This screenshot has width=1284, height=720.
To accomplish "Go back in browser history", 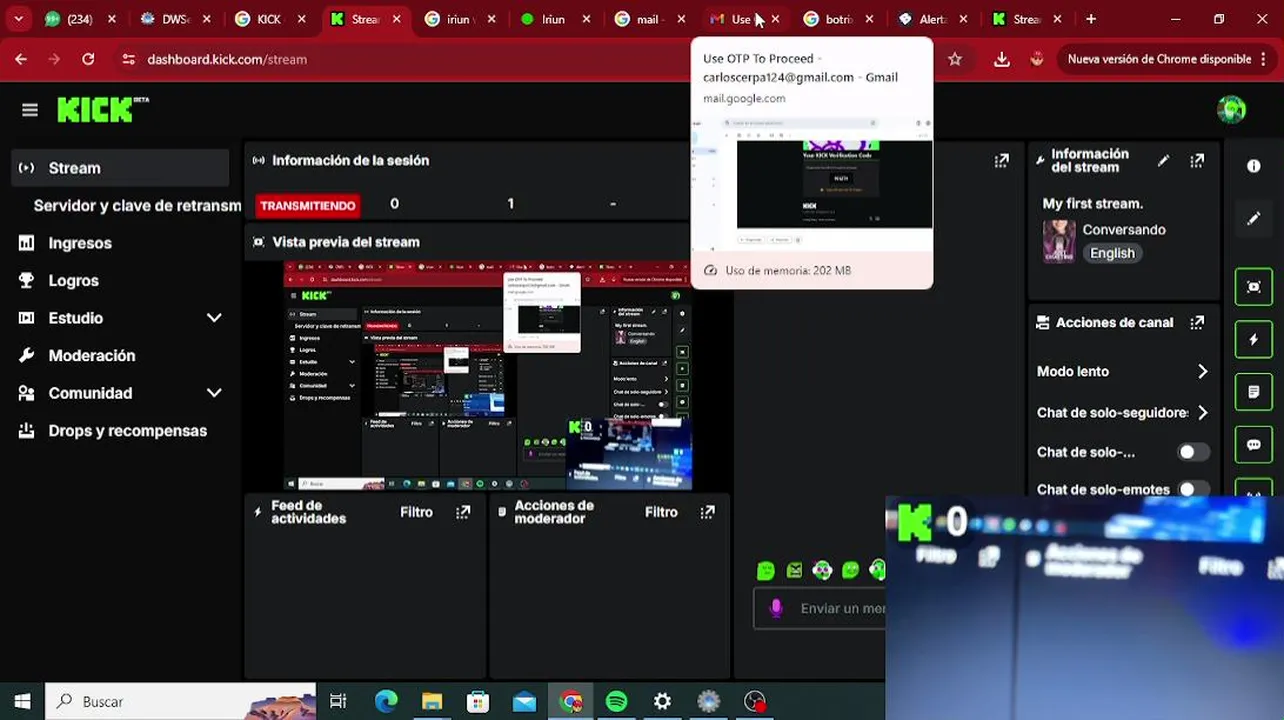I will pyautogui.click(x=21, y=59).
